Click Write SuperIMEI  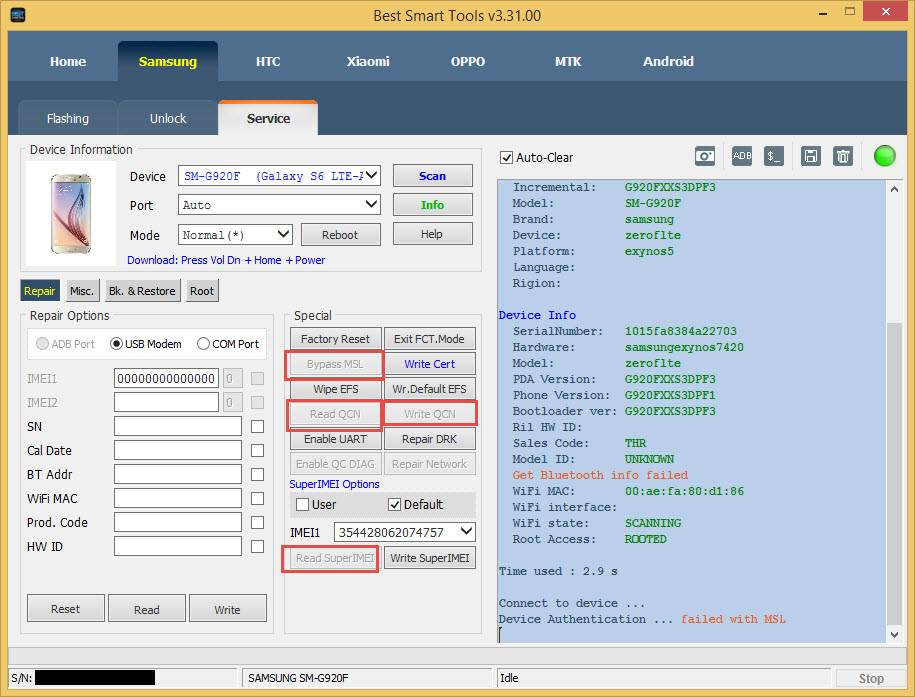pyautogui.click(x=429, y=558)
